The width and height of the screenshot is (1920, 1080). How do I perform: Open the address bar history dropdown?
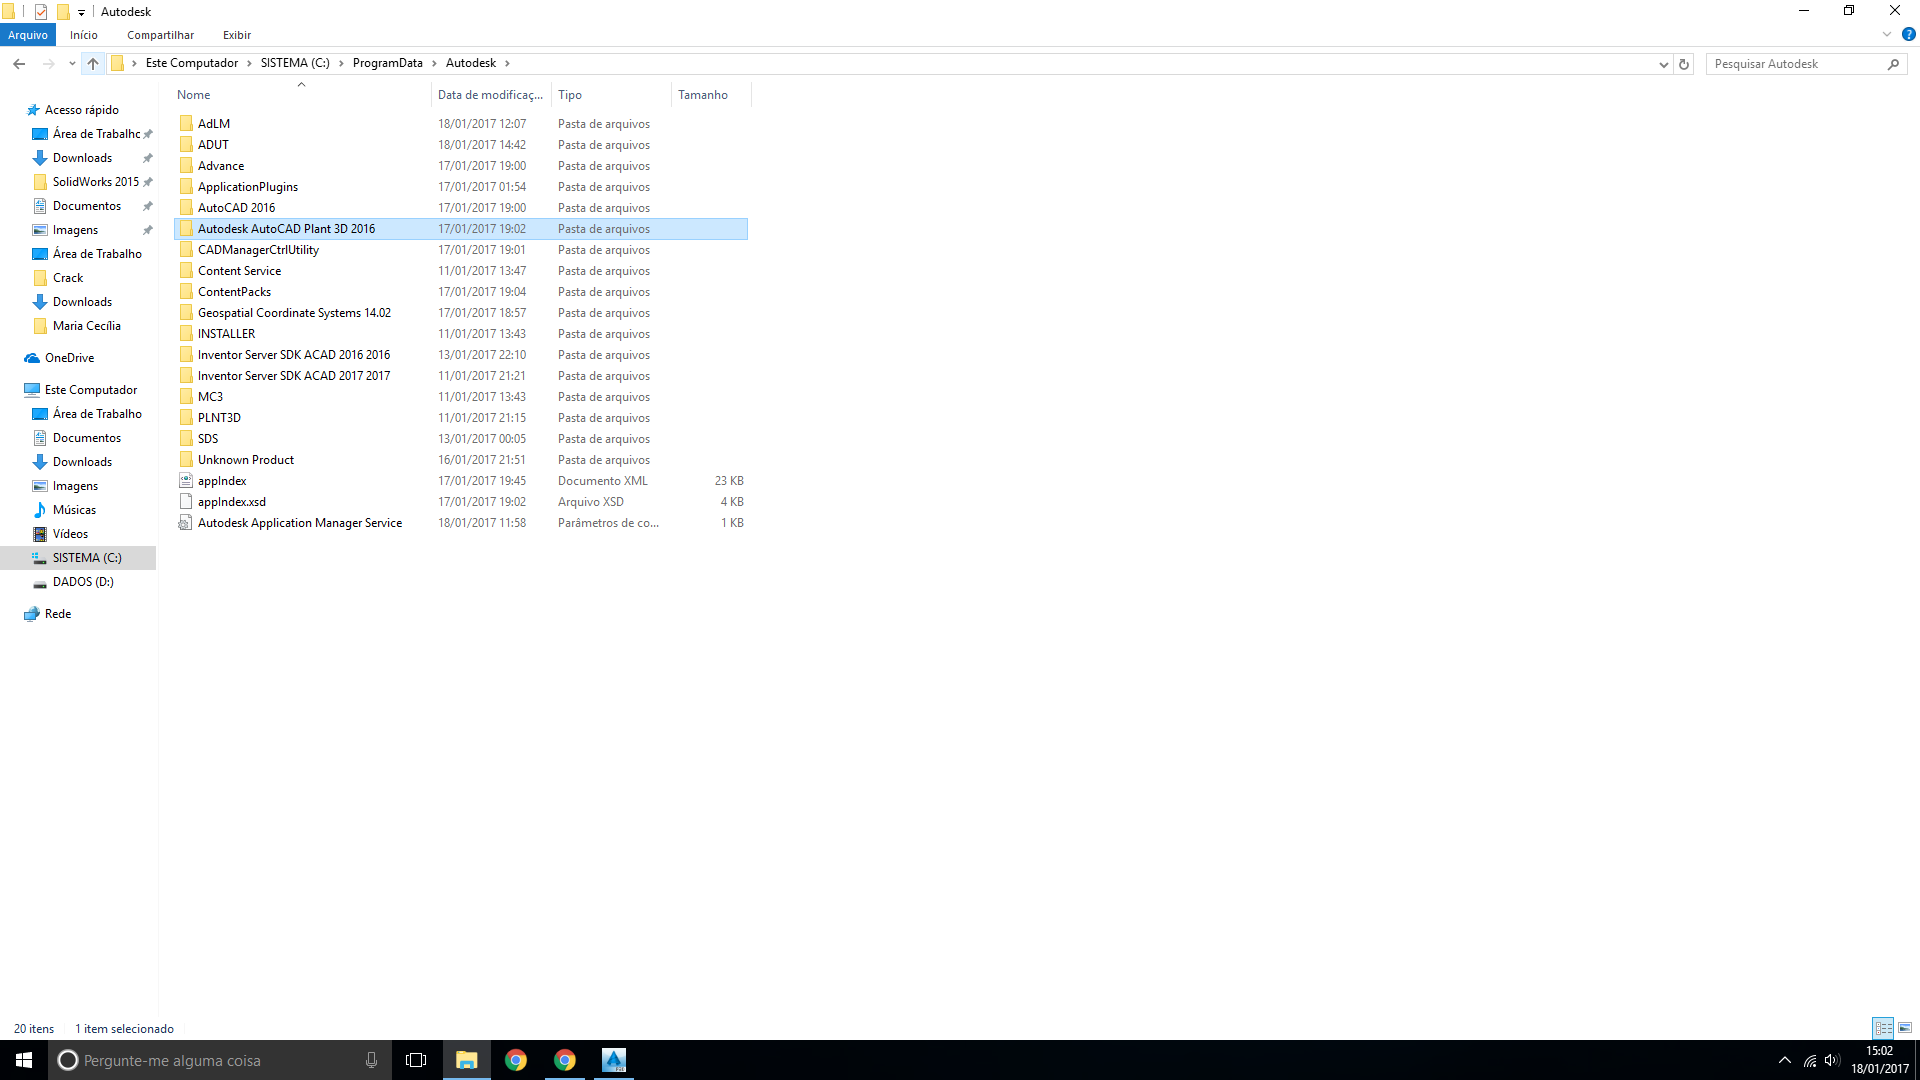pyautogui.click(x=1663, y=64)
